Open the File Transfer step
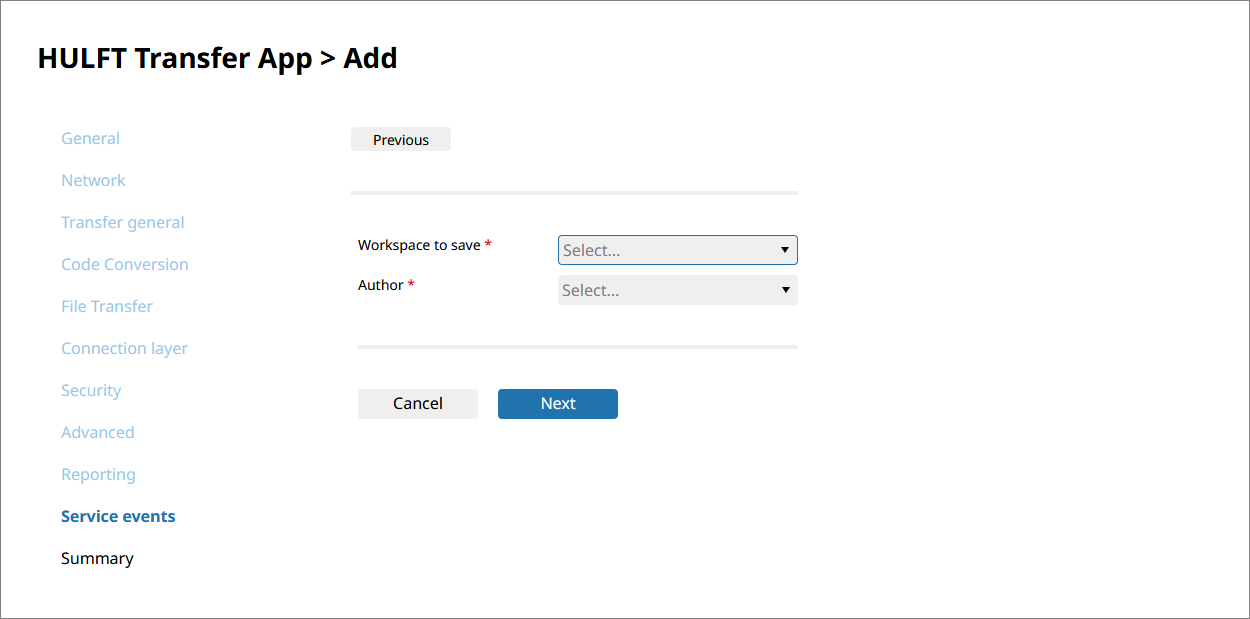This screenshot has height=619, width=1250. pyautogui.click(x=107, y=307)
